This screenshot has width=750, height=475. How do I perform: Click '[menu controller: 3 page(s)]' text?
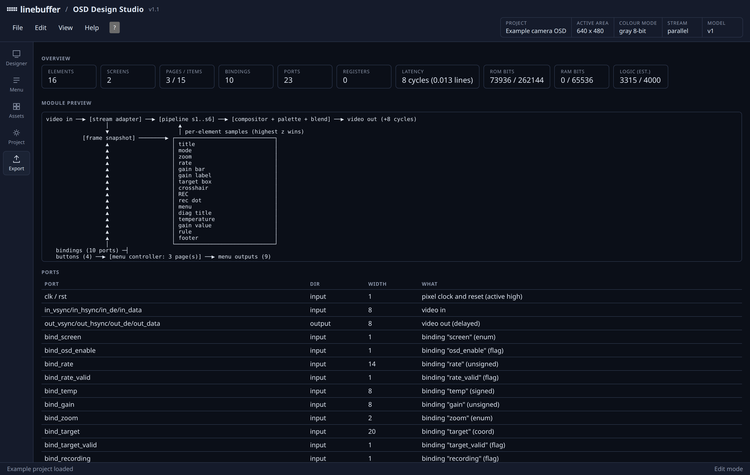(x=155, y=257)
